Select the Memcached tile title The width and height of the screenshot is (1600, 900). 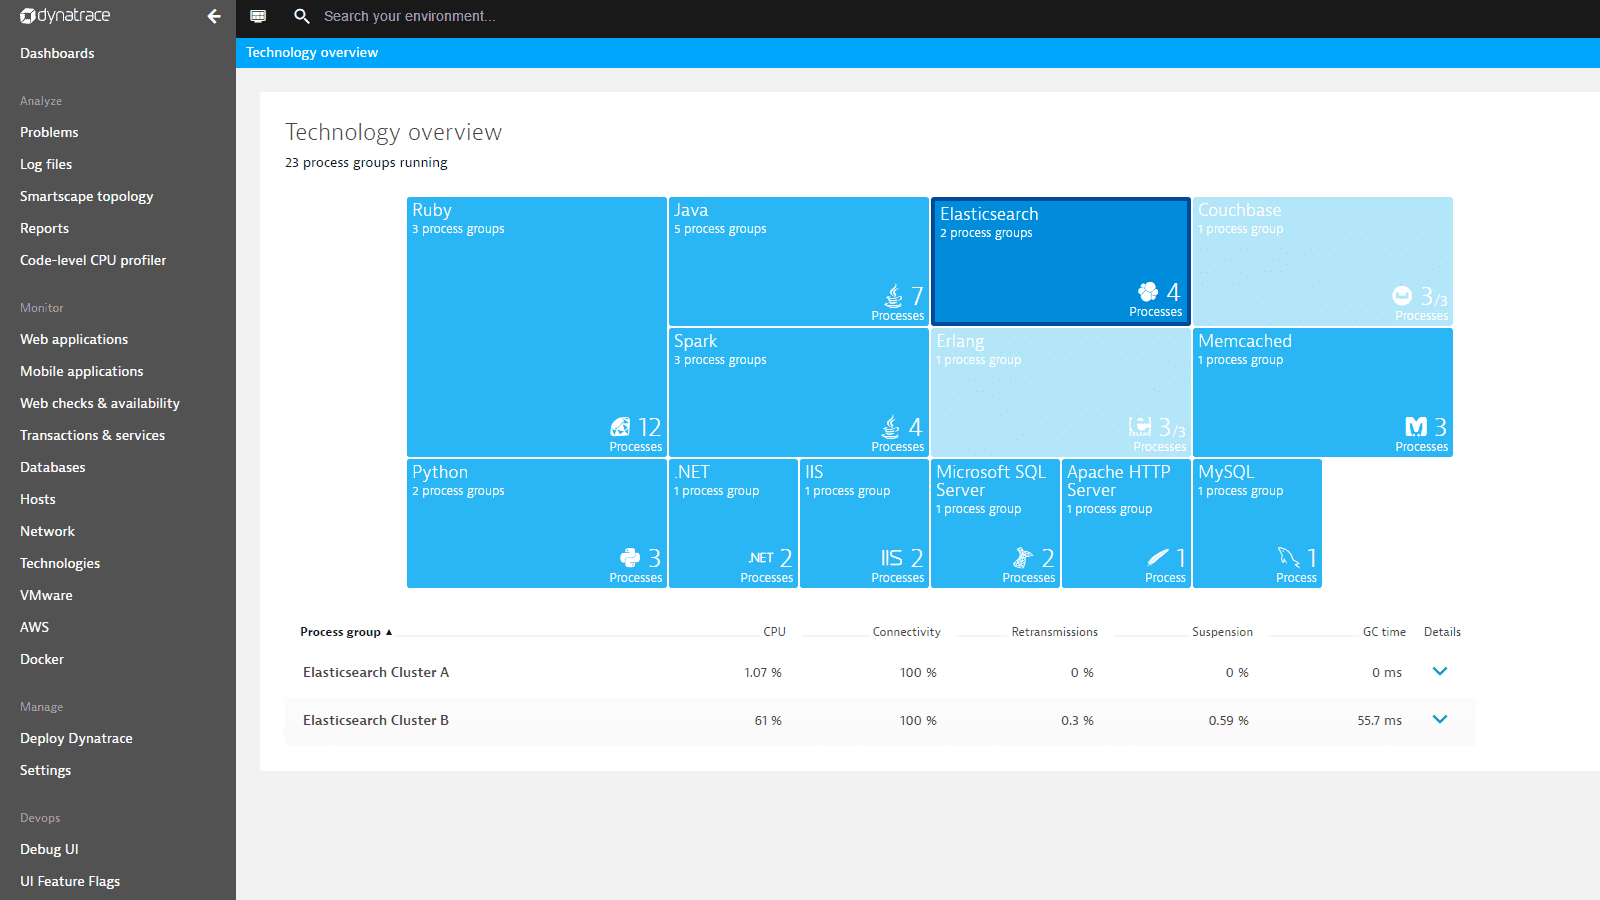click(x=1245, y=341)
